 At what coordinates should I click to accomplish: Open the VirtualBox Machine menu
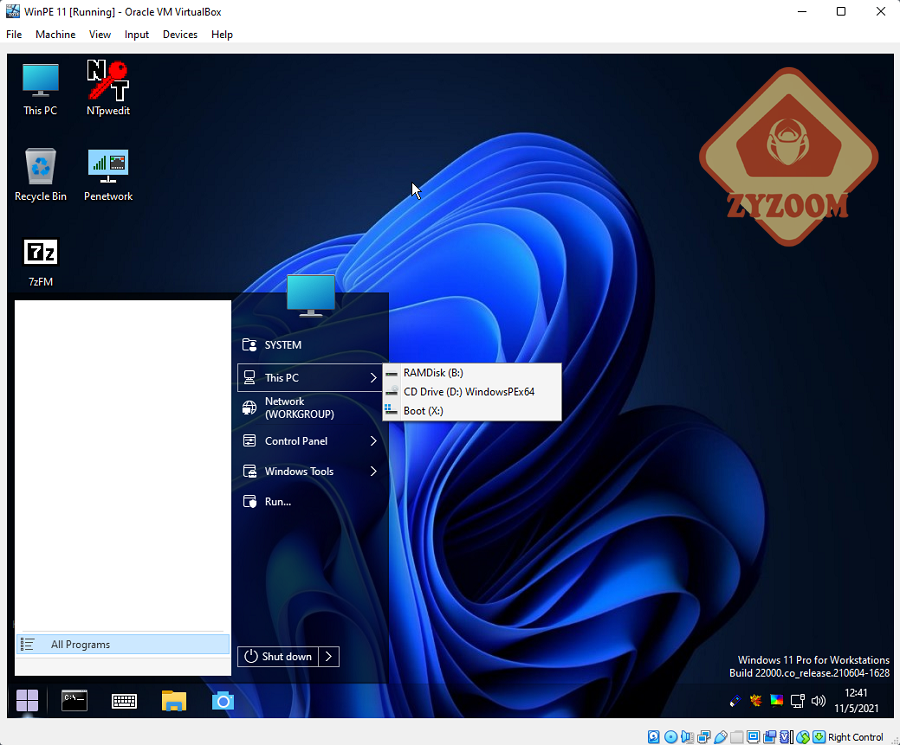(55, 34)
